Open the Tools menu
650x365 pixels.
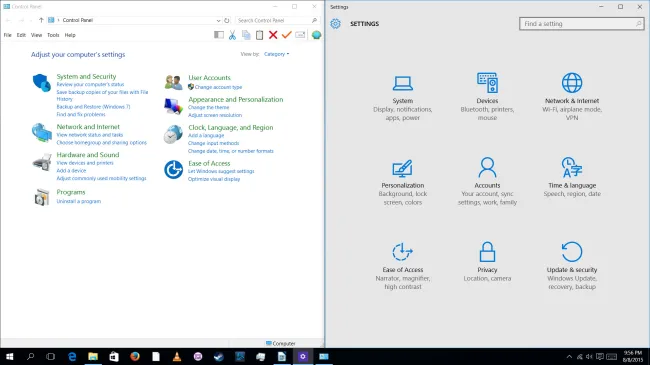[53, 35]
